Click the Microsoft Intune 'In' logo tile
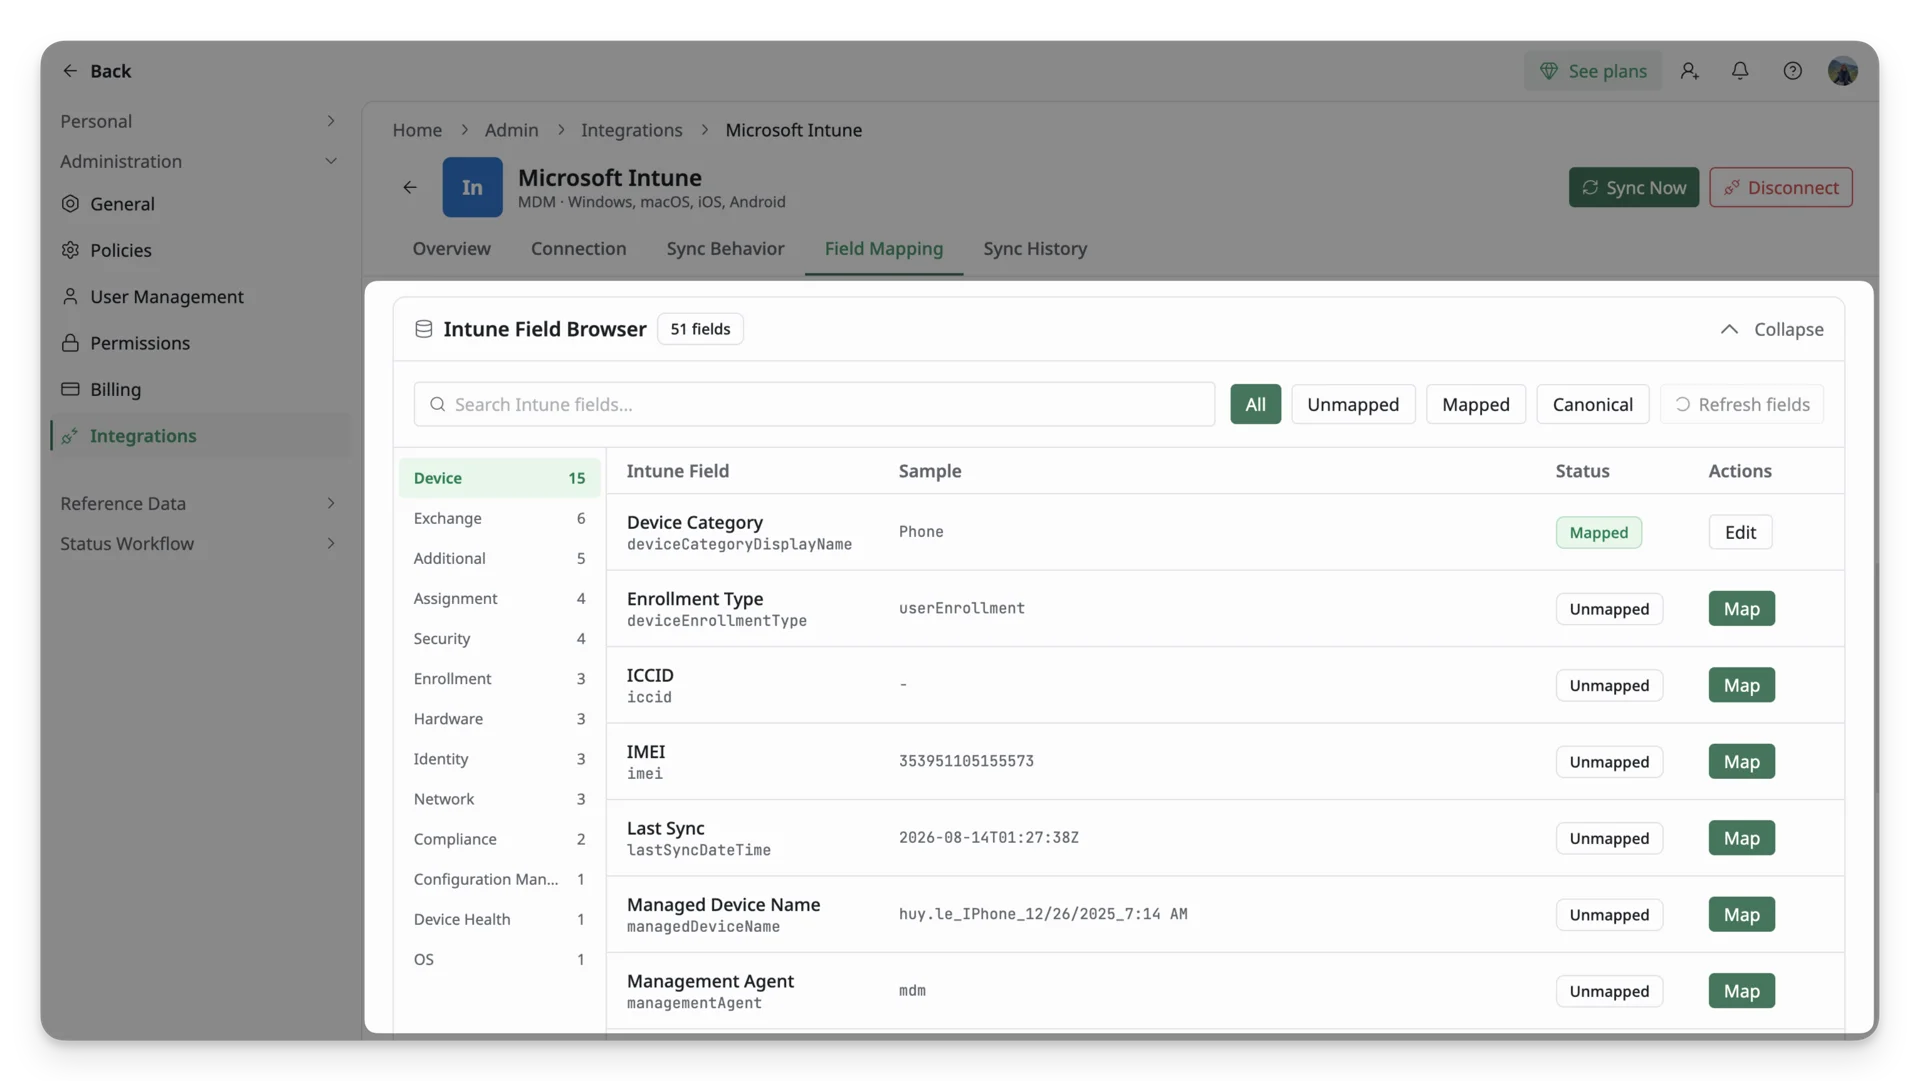Viewport: 1920px width, 1081px height. coord(472,187)
